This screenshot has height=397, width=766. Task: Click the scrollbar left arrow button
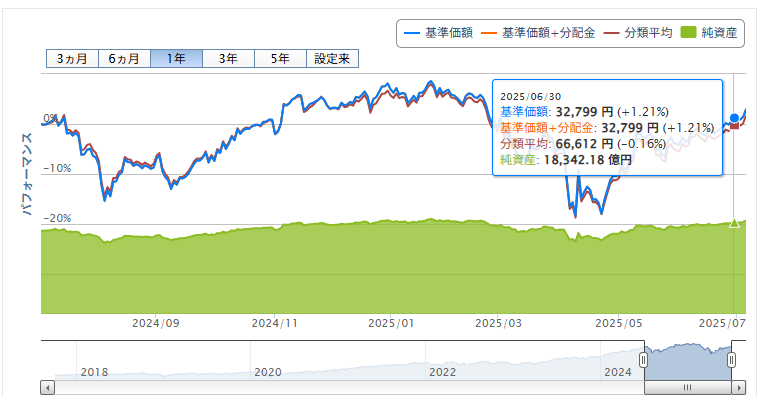coord(47,388)
